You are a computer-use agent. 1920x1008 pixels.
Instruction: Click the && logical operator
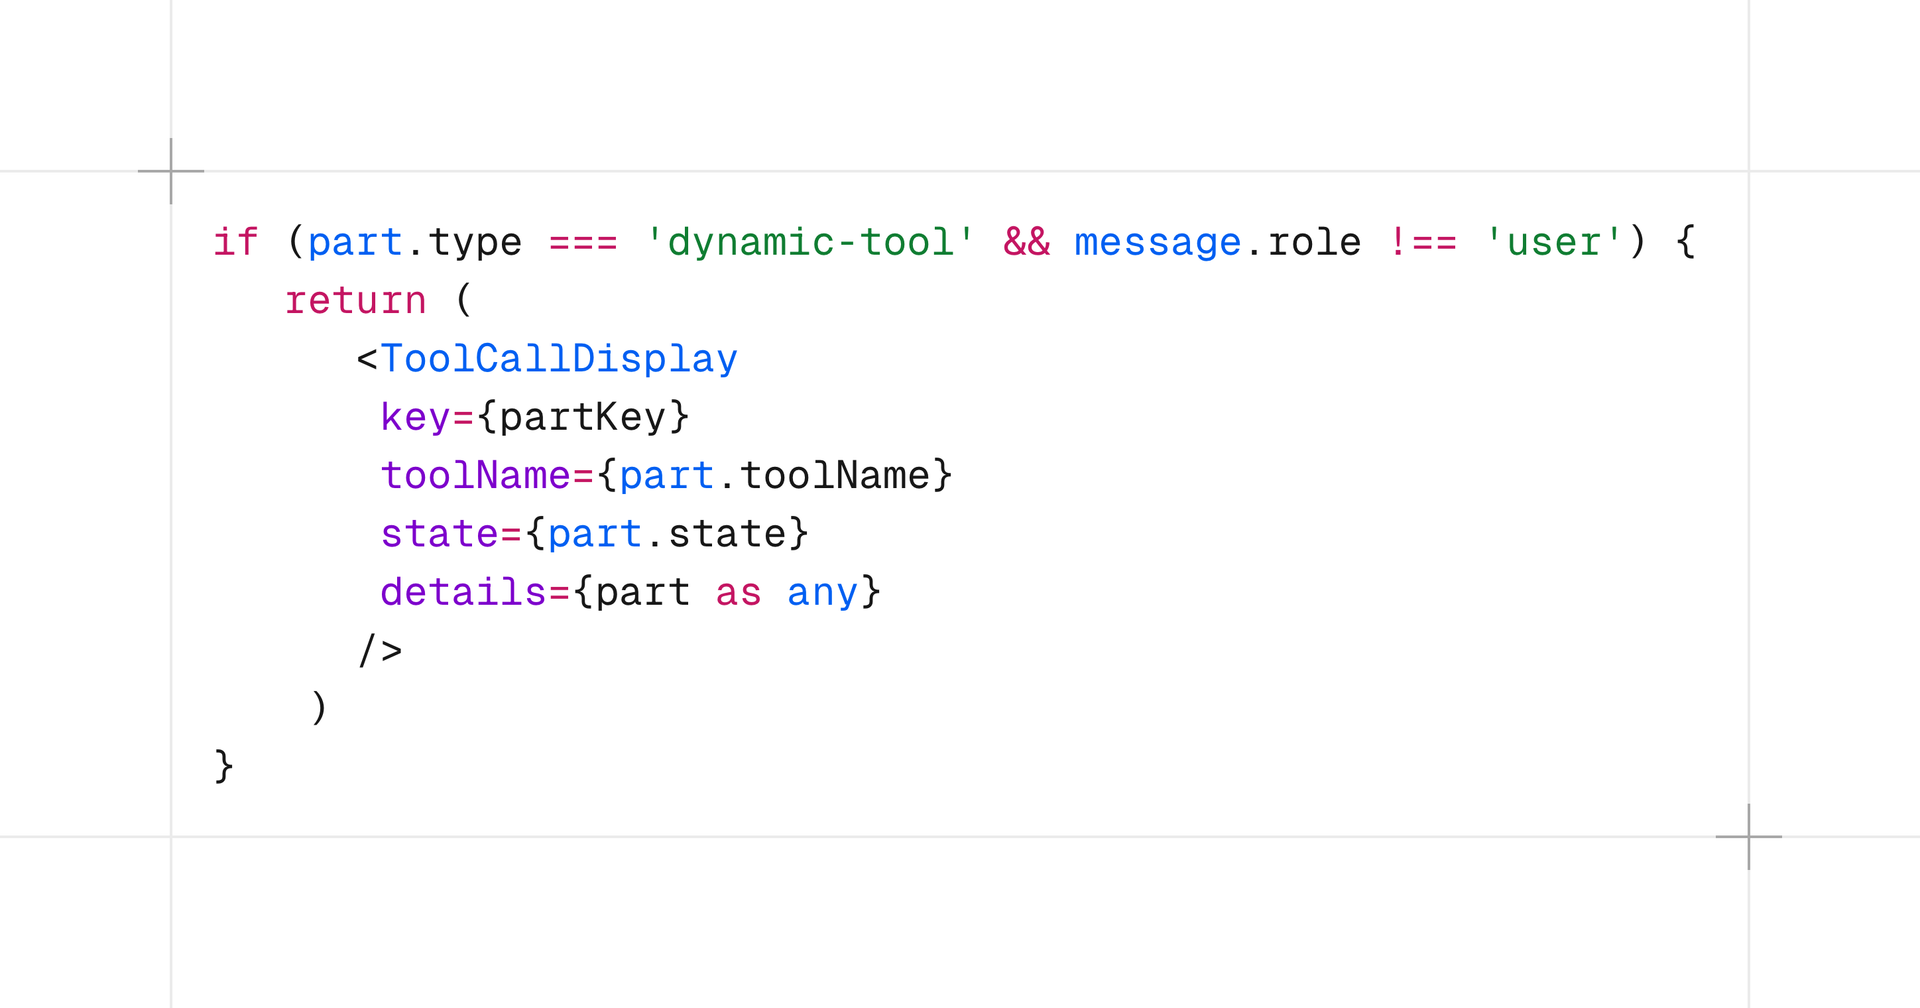click(x=1026, y=242)
